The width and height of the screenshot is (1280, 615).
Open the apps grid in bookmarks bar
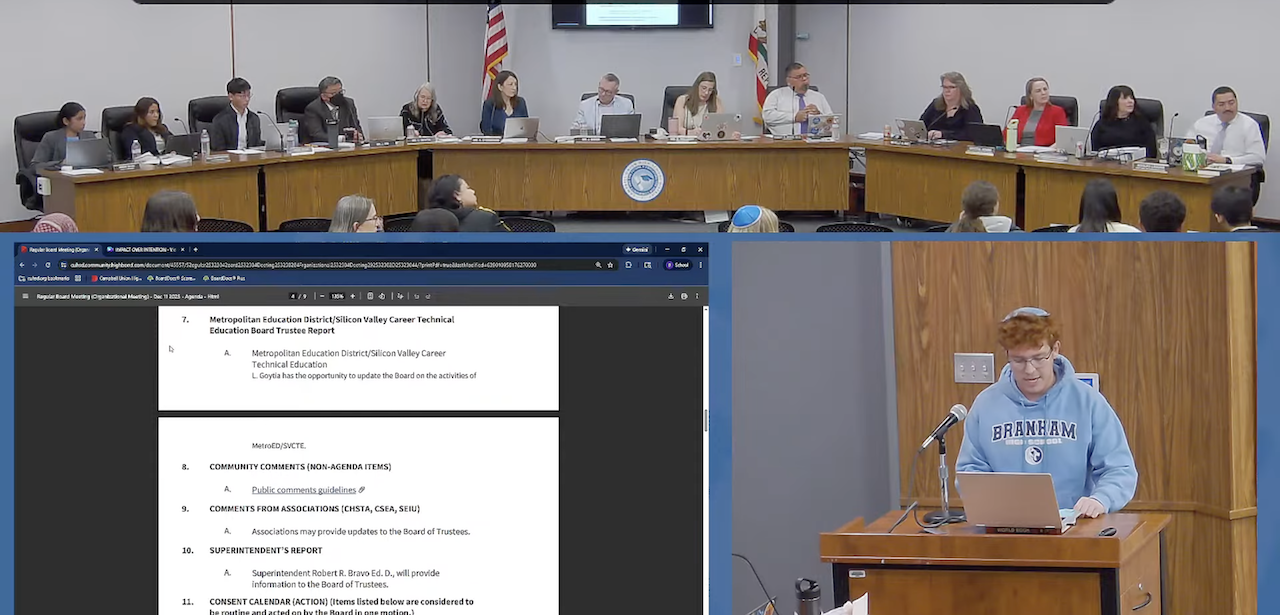tap(78, 278)
